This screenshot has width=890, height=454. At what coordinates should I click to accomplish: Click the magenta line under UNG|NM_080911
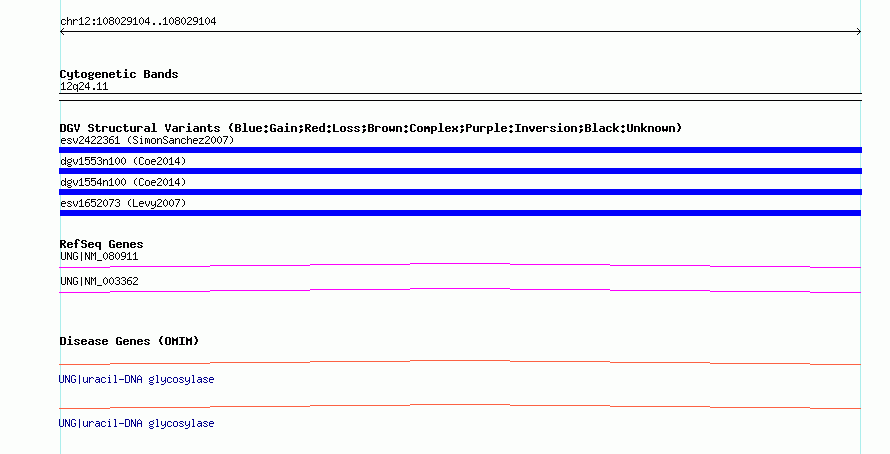pos(460,265)
